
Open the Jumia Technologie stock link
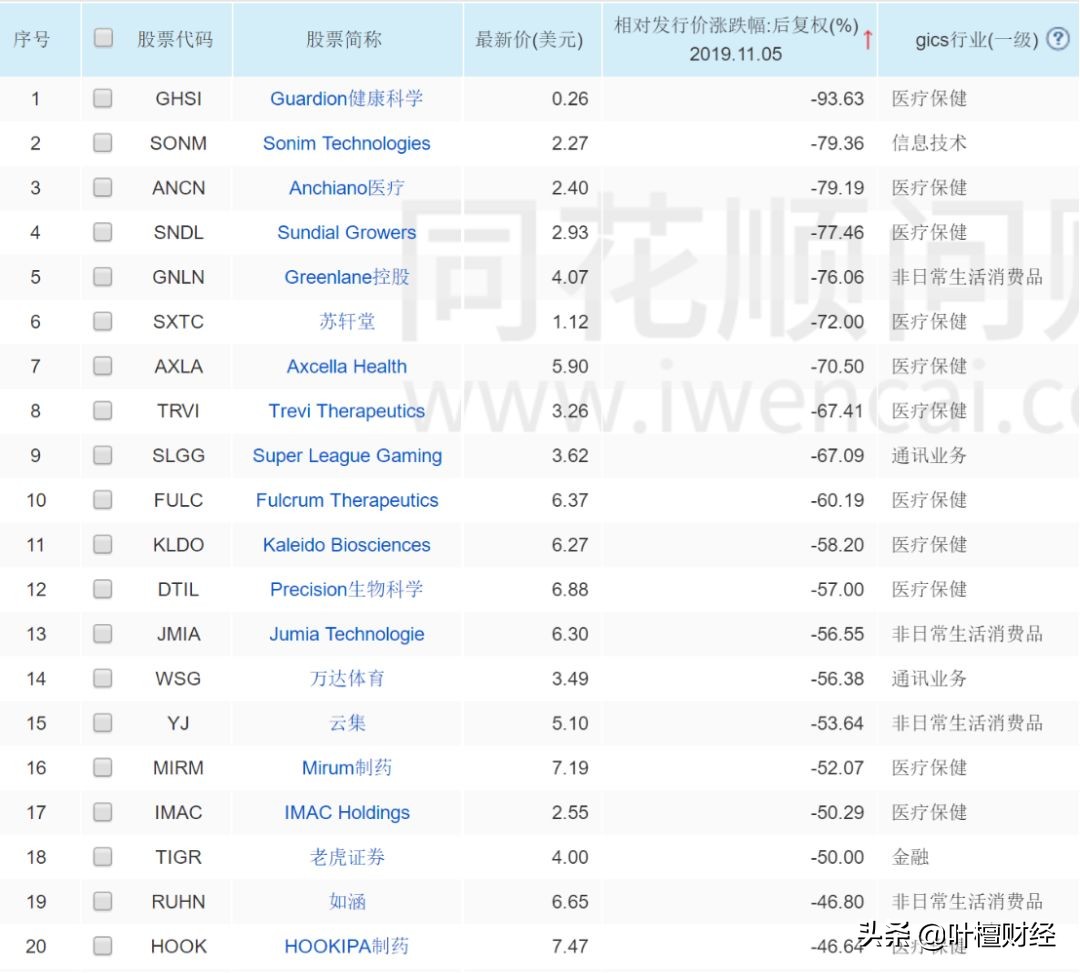[x=346, y=634]
